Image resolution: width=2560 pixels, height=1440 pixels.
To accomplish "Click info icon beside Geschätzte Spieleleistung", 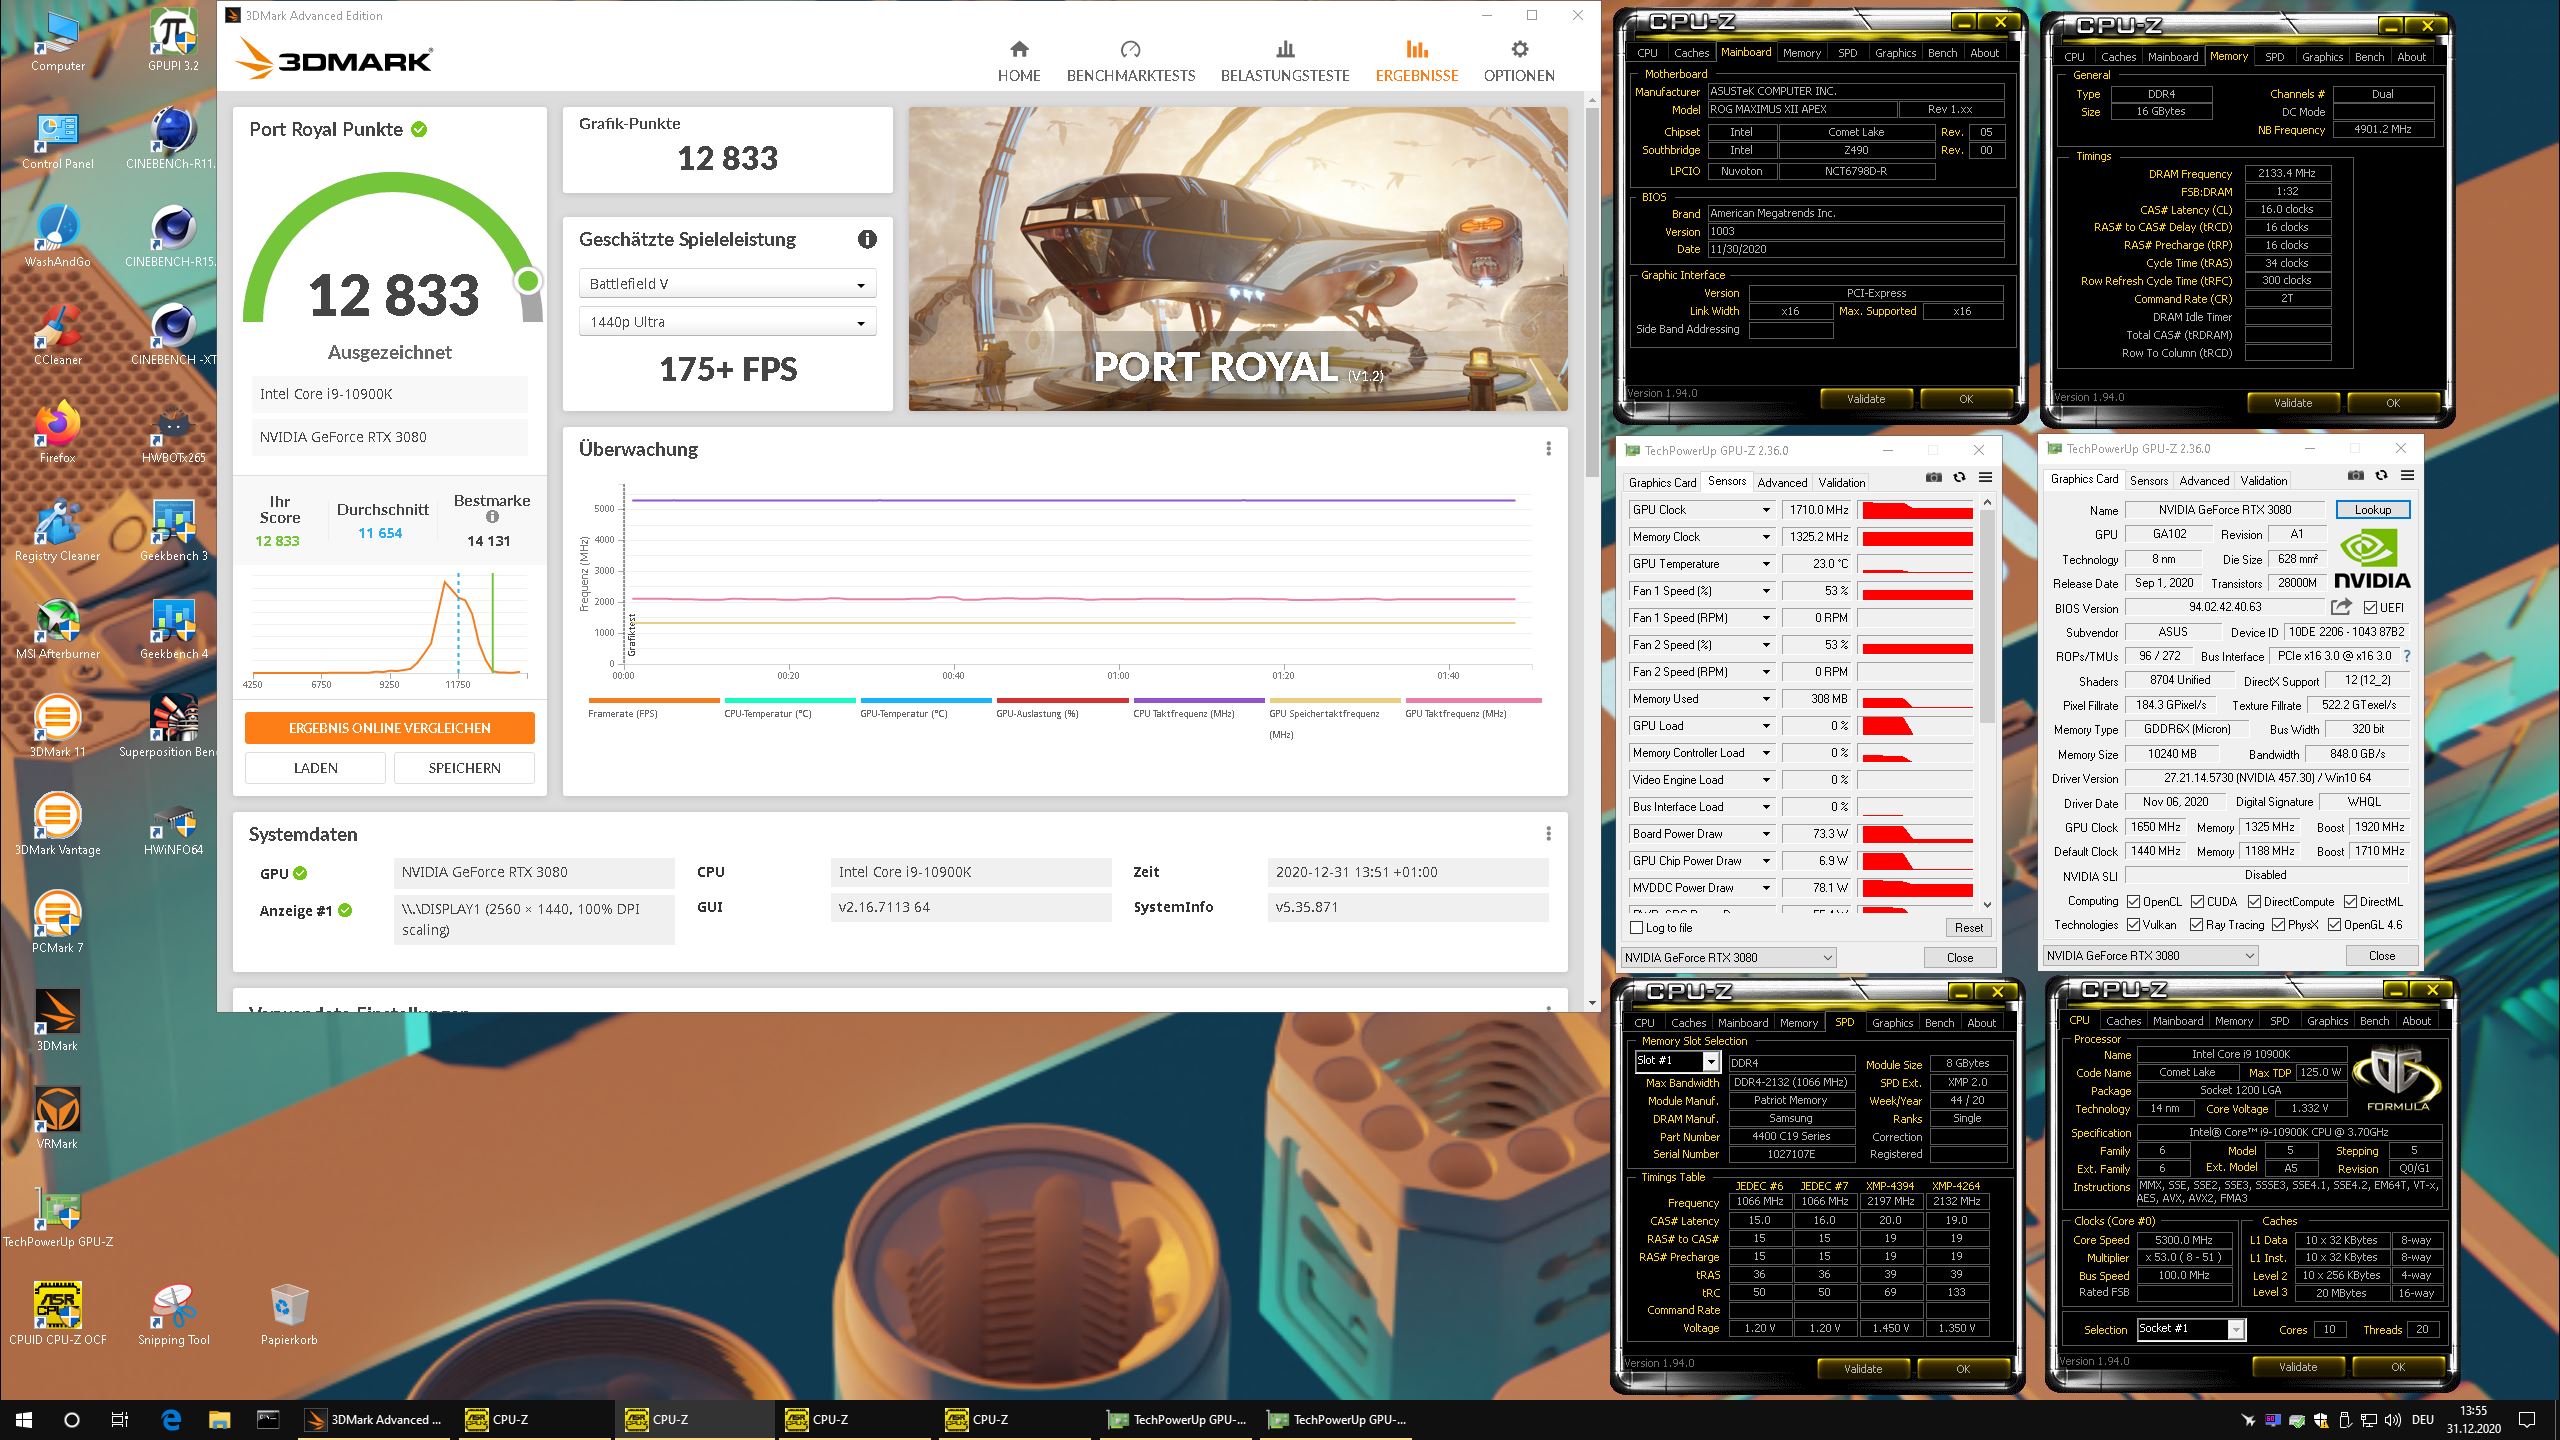I will [867, 239].
